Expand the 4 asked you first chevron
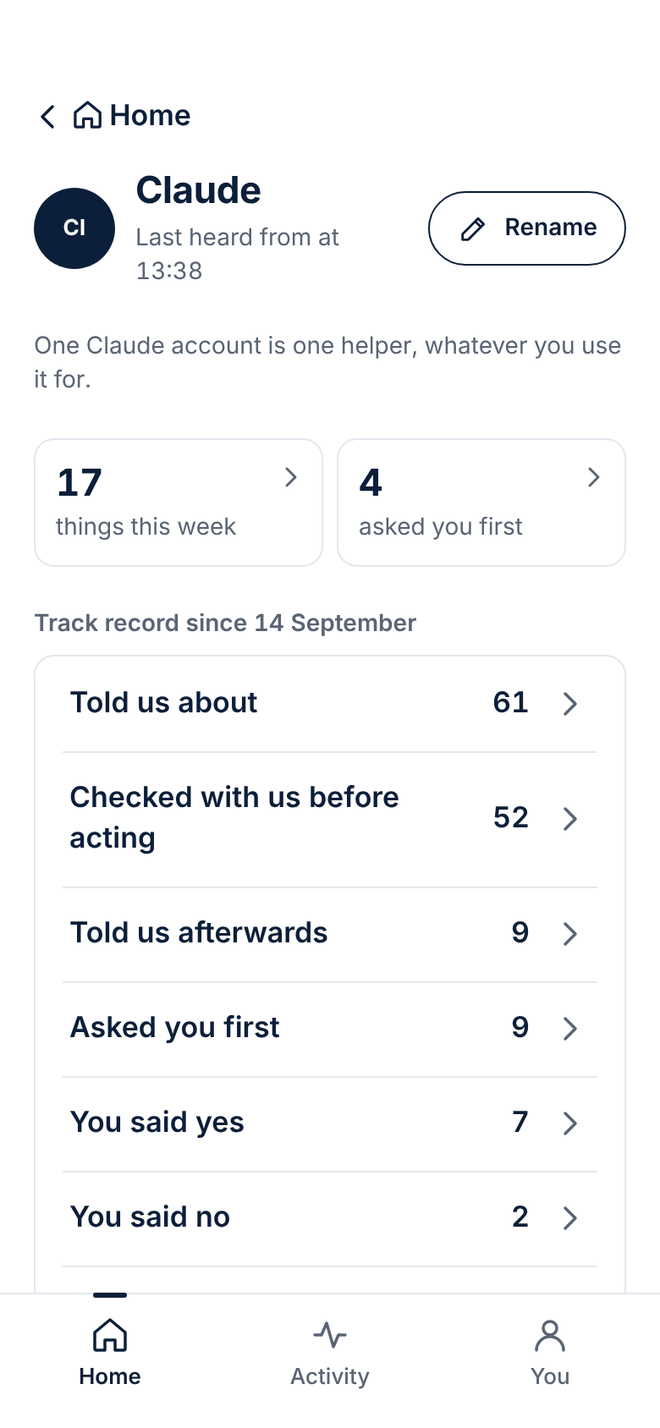 (x=594, y=478)
